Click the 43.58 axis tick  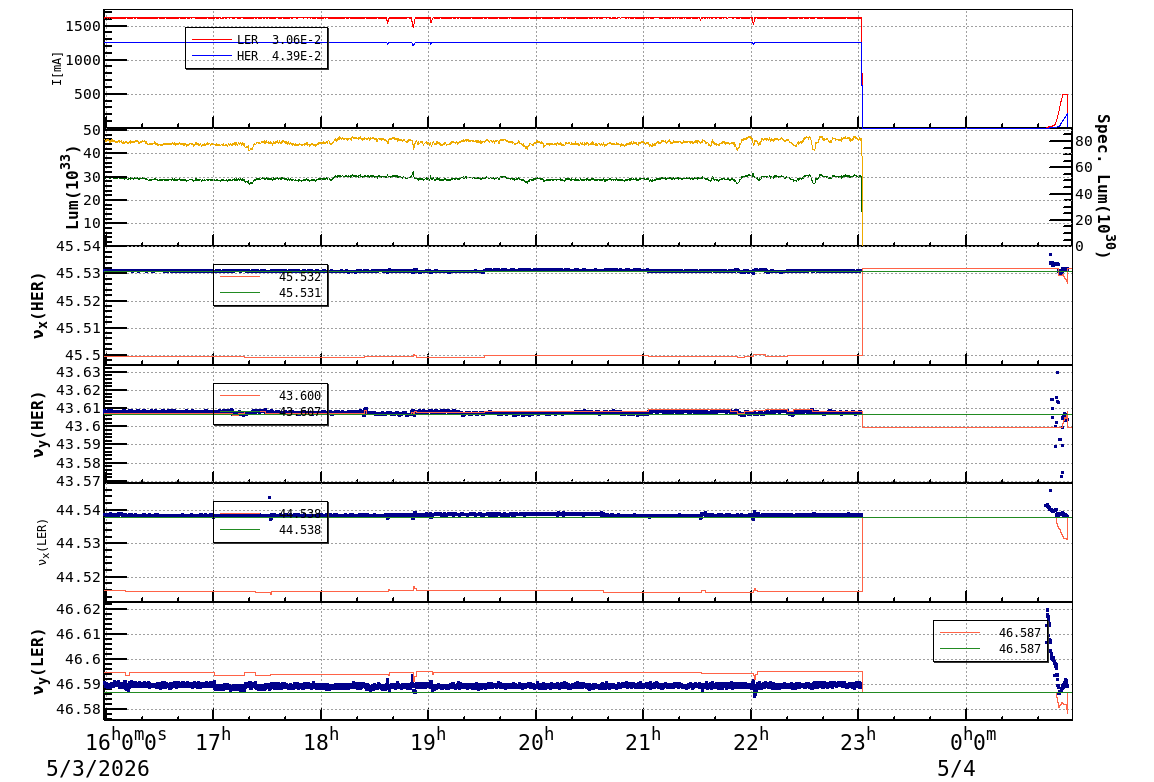coord(78,463)
